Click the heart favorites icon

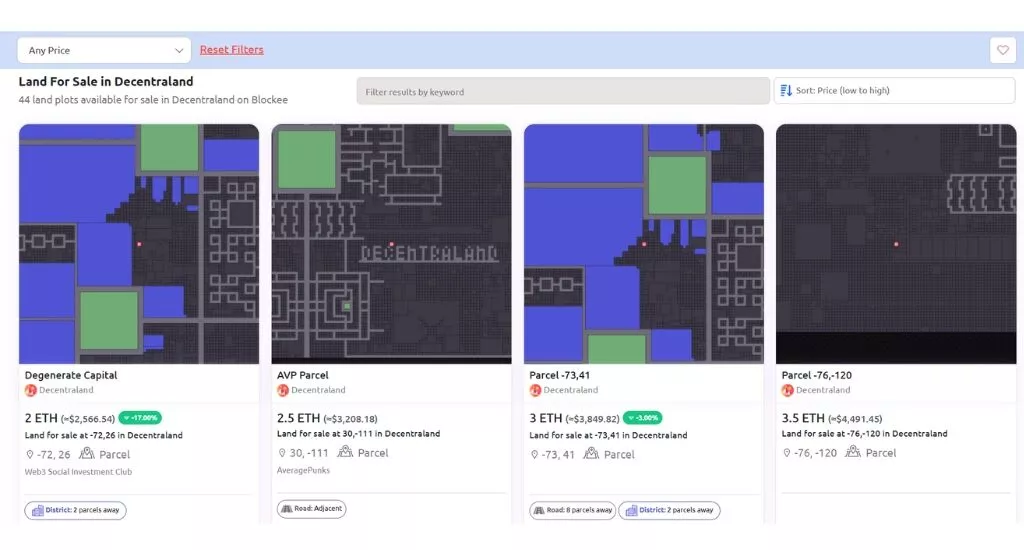1002,50
